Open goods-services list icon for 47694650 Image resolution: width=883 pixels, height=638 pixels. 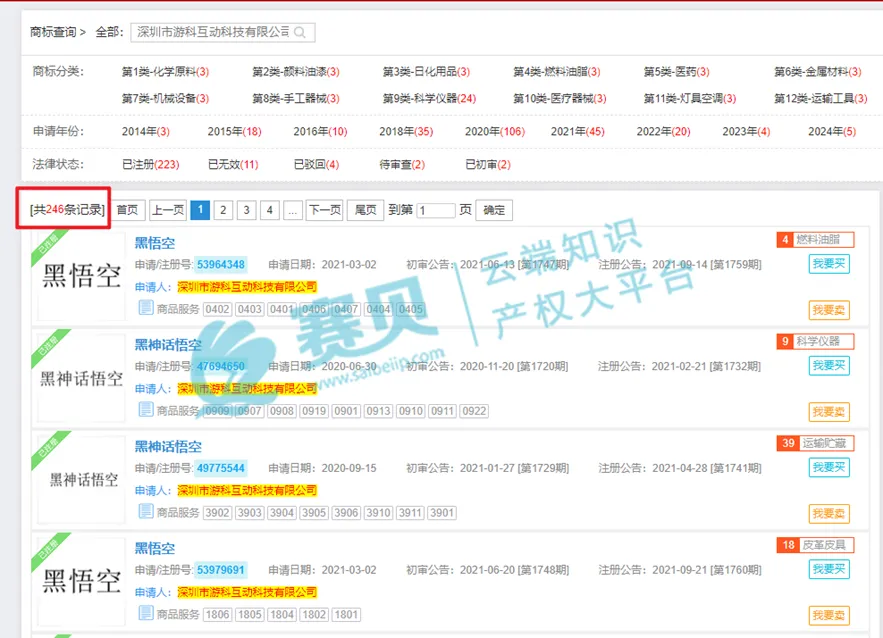146,409
